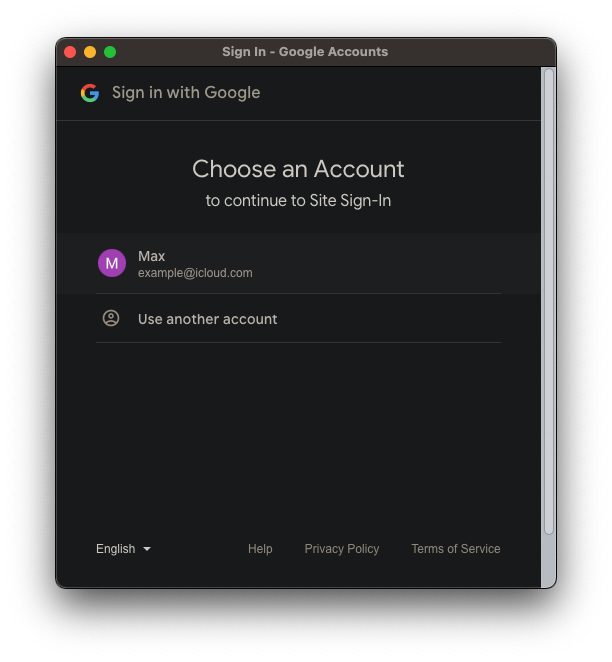This screenshot has height=662, width=612.
Task: Maximize the window with the green button
Action: coord(110,52)
